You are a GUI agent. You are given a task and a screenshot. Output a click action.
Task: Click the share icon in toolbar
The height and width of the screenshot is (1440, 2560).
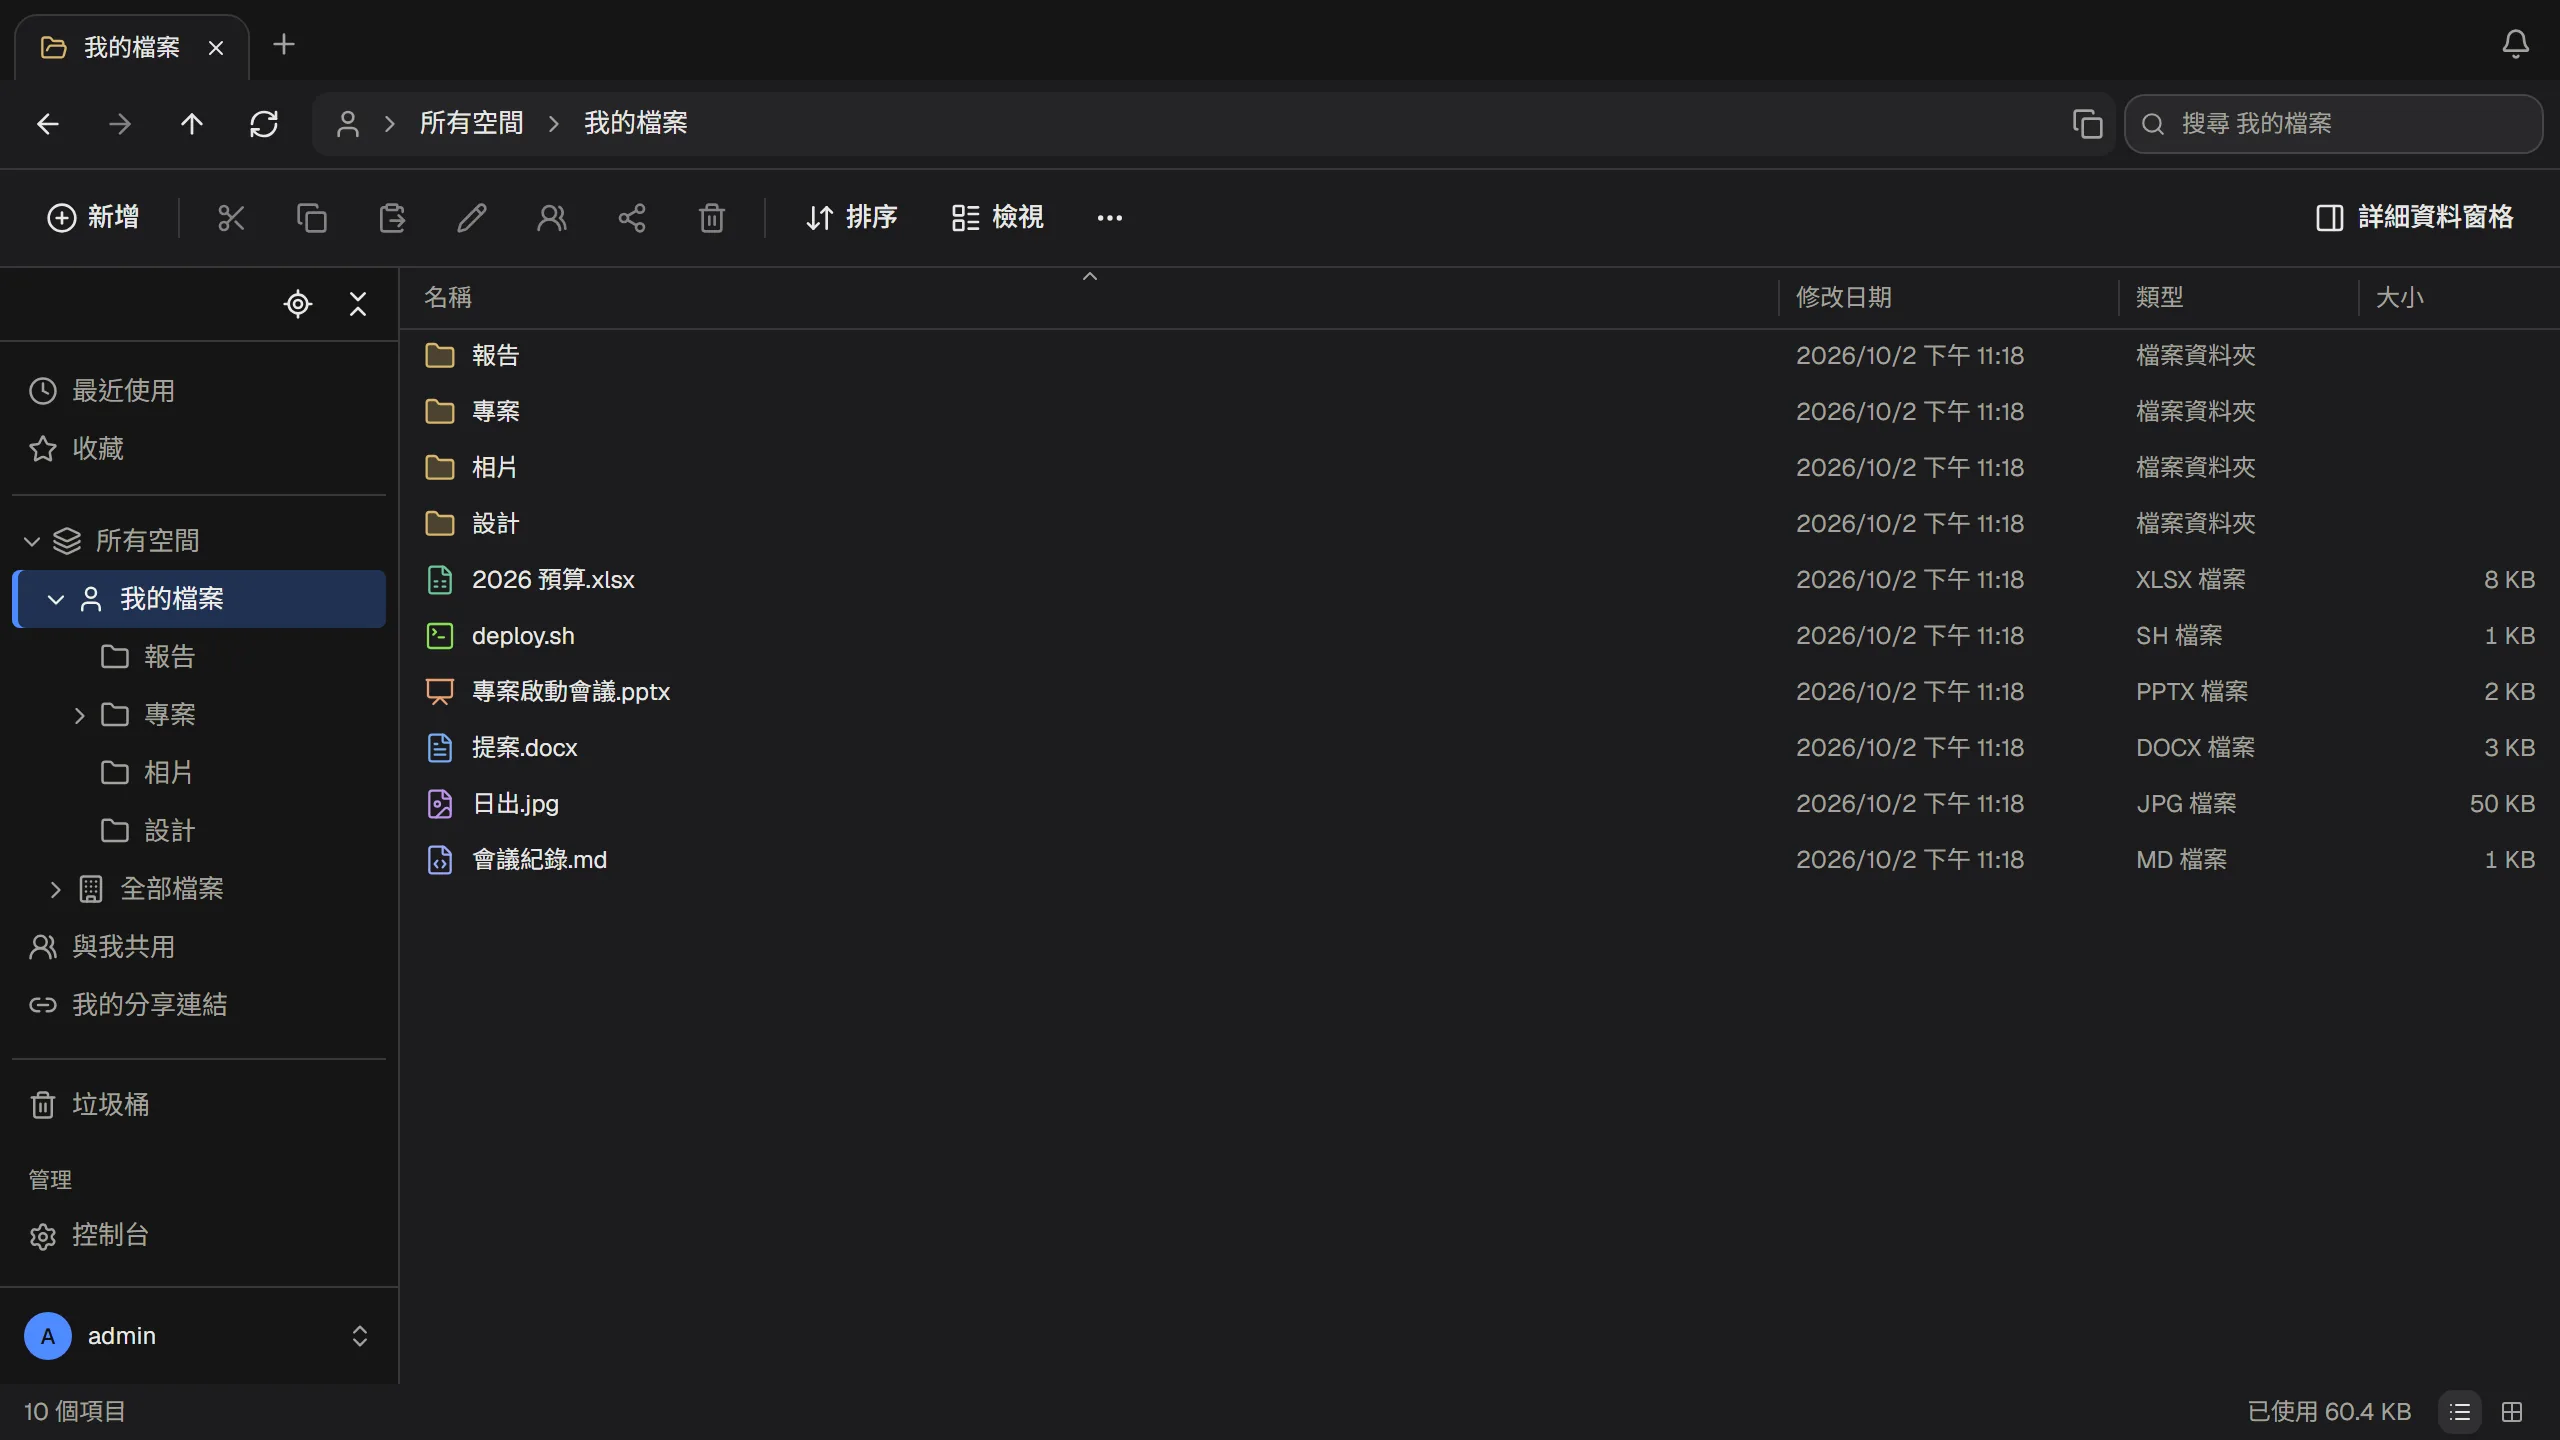pos(632,218)
